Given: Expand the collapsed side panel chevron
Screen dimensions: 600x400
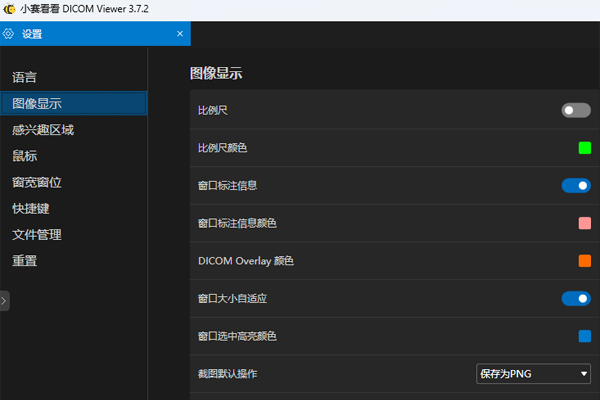Looking at the screenshot, I should click(x=4, y=301).
